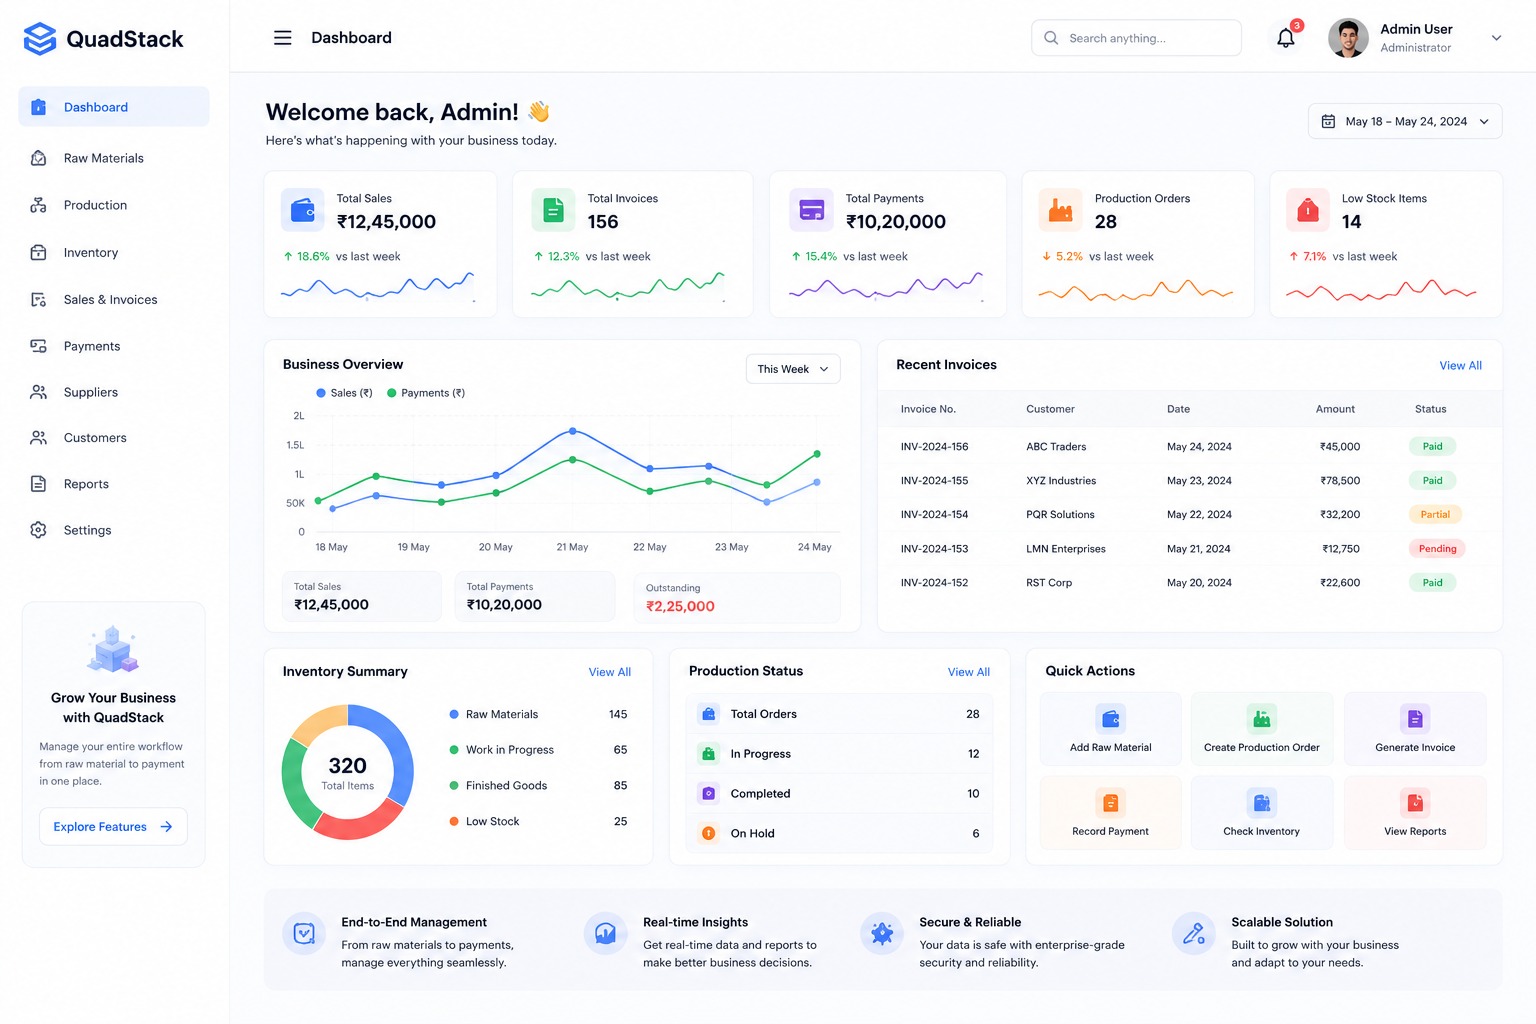Click the Total Invoices document icon
Image resolution: width=1536 pixels, height=1024 pixels.
[x=553, y=210]
